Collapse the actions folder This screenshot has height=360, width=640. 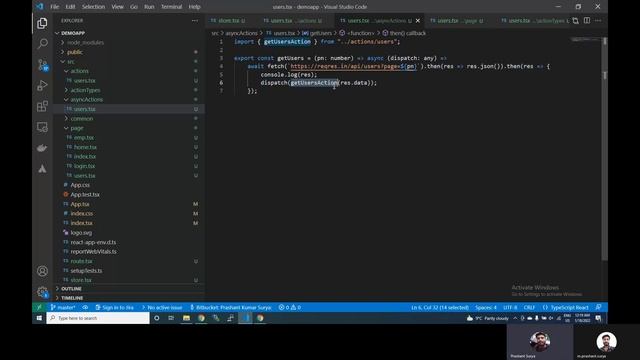click(130, 71)
